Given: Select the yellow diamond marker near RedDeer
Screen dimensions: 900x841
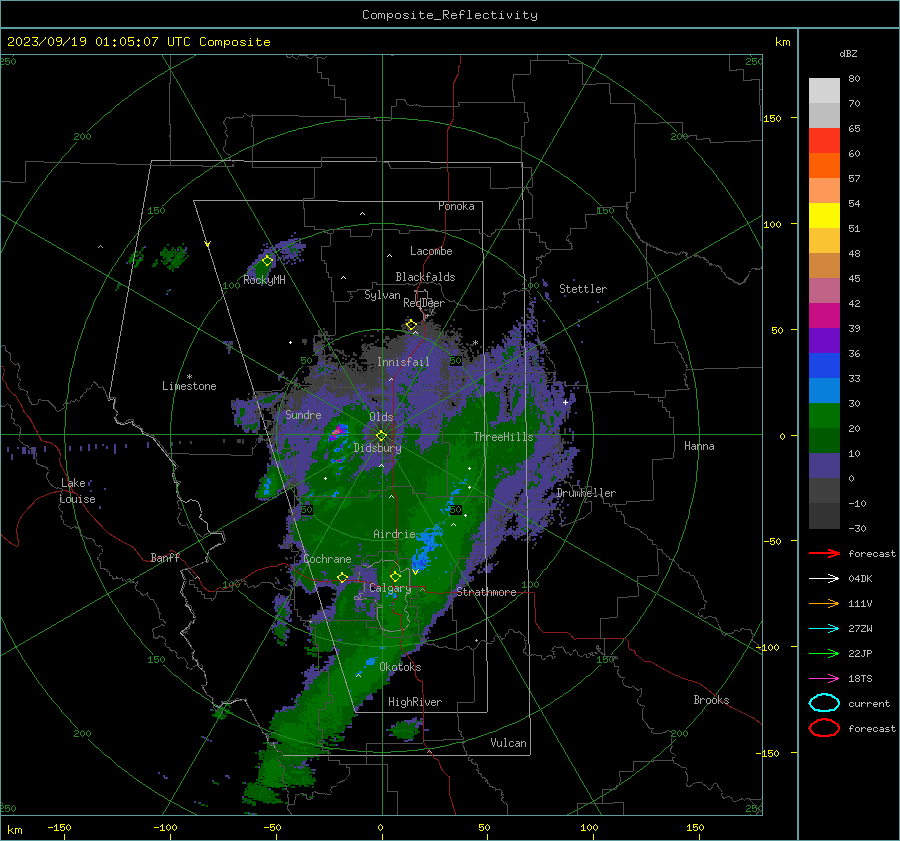Looking at the screenshot, I should click(x=411, y=325).
